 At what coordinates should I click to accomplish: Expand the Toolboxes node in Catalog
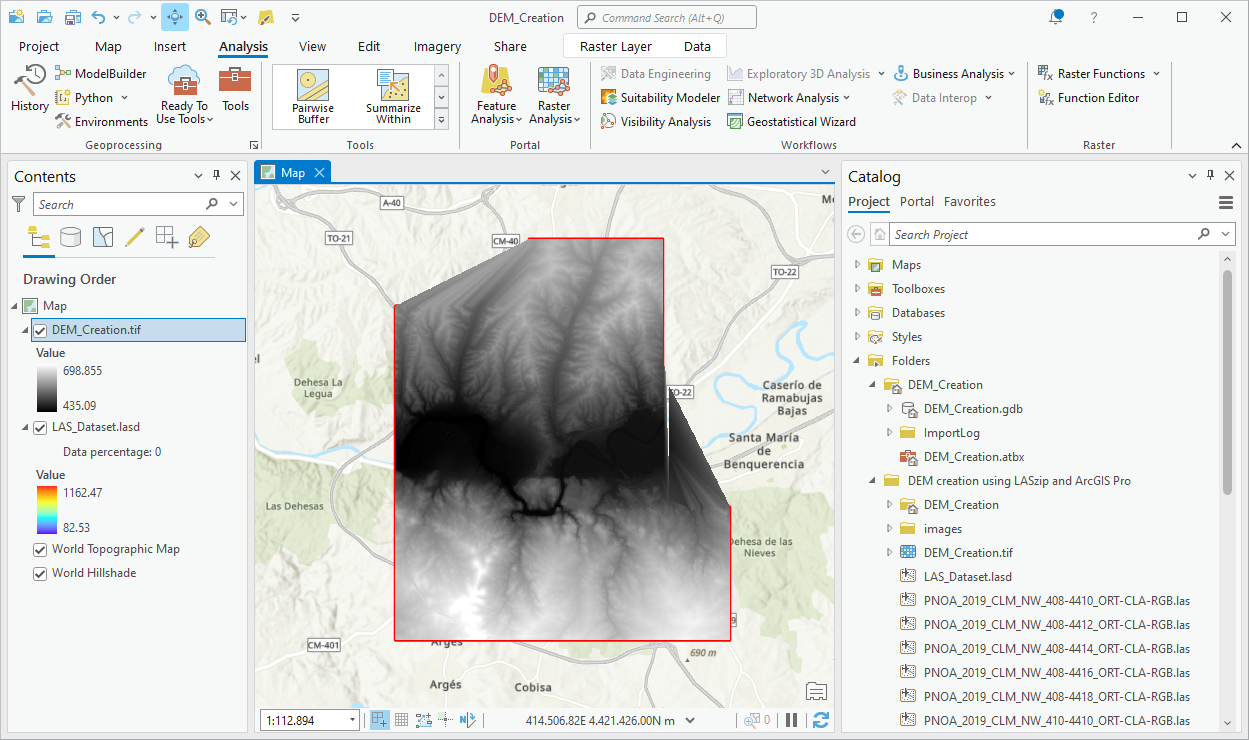(857, 289)
